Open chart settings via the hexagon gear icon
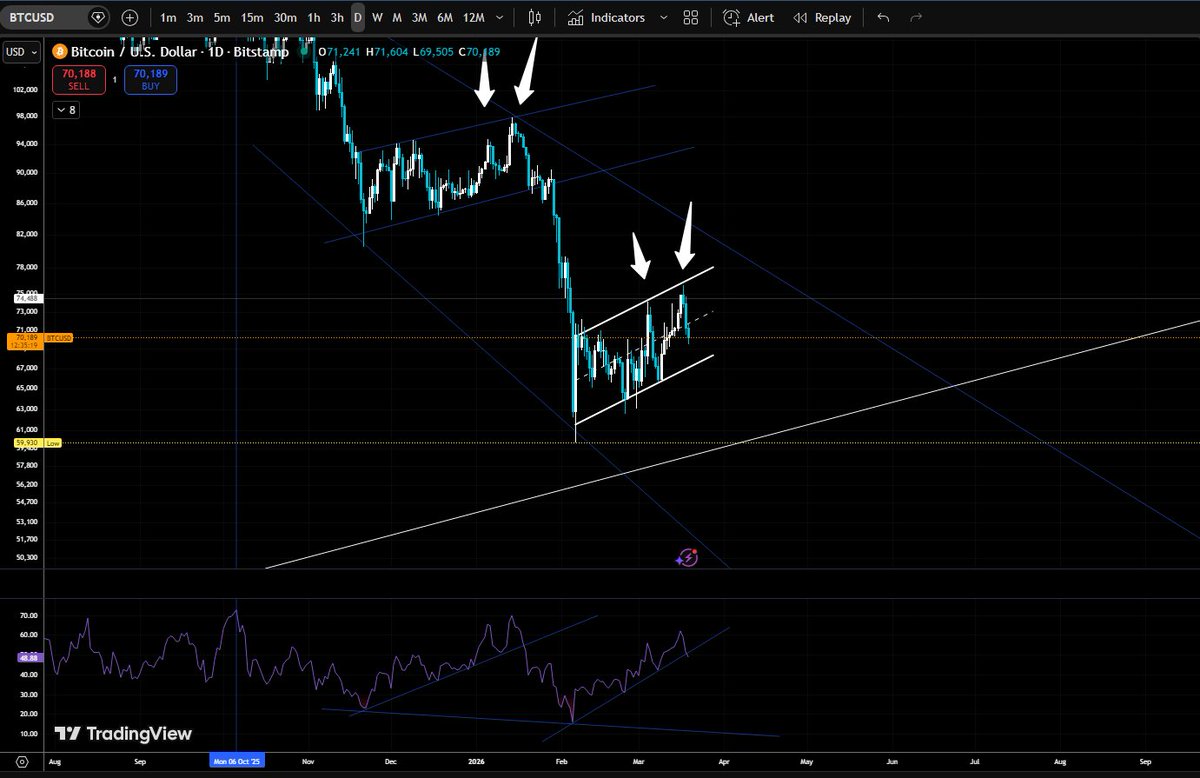 20,761
